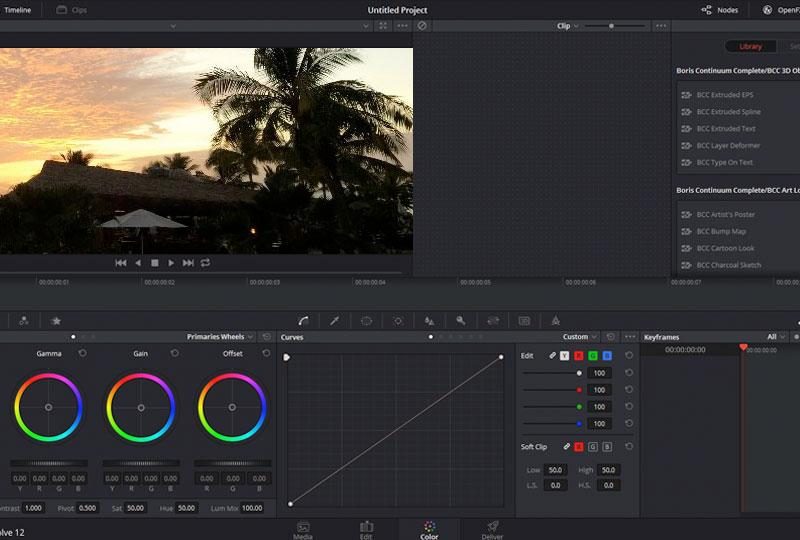Viewport: 800px width, 540px height.
Task: Toggle the green channel in Edit row
Action: 592,356
